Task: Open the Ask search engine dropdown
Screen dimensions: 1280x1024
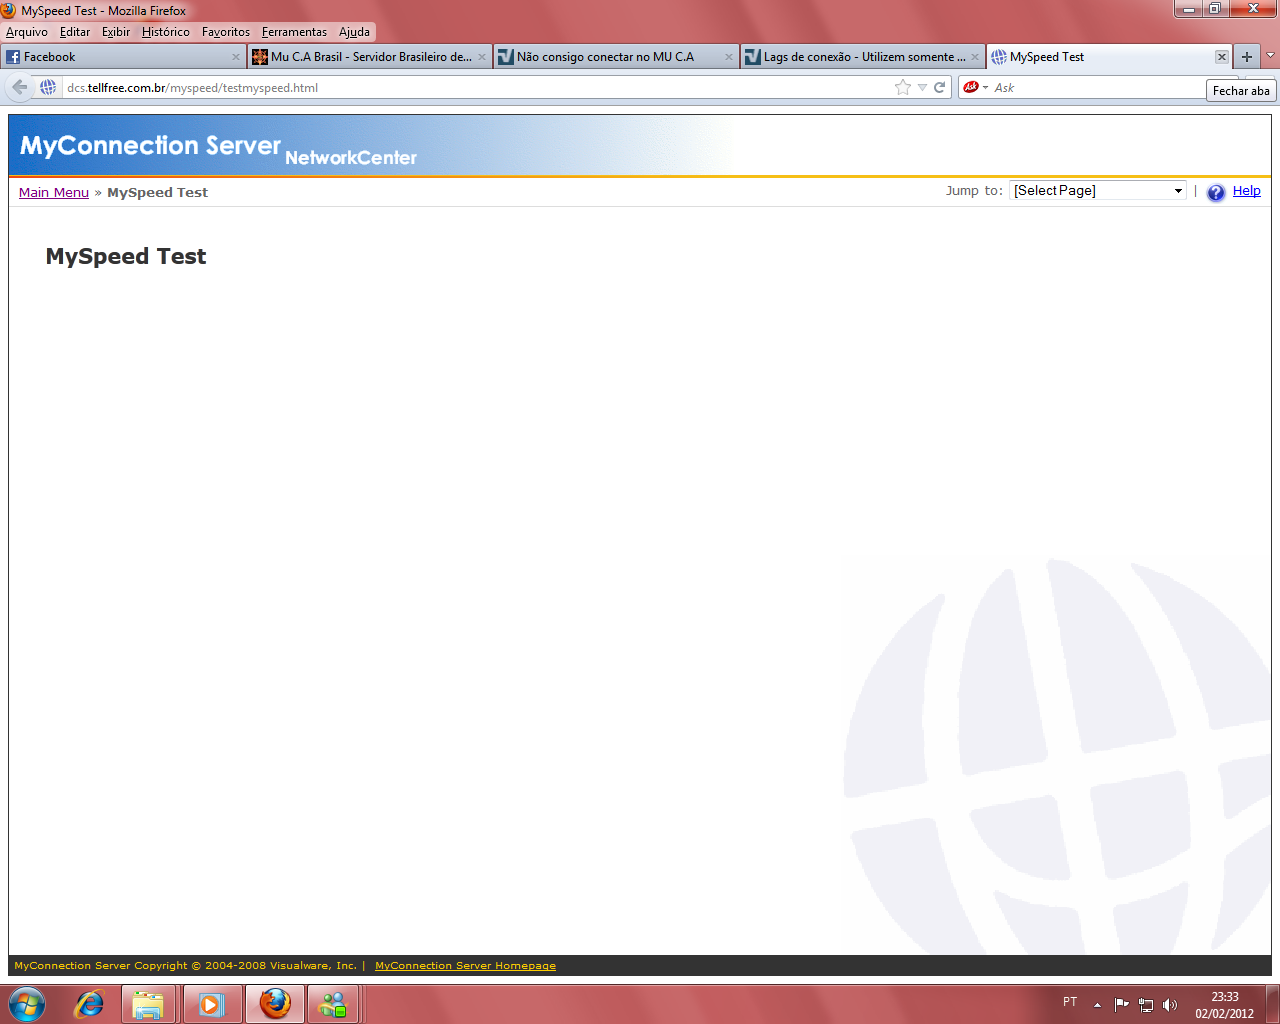Action: (974, 87)
